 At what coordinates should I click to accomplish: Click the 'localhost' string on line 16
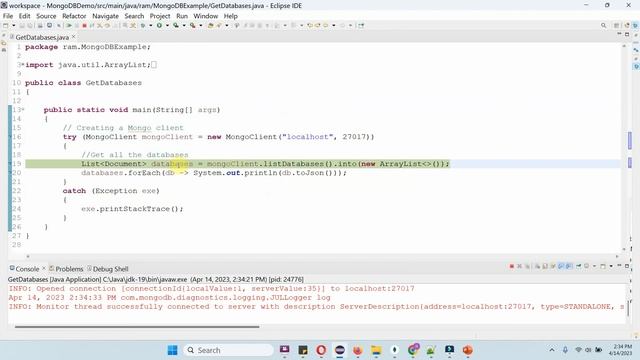click(x=307, y=137)
